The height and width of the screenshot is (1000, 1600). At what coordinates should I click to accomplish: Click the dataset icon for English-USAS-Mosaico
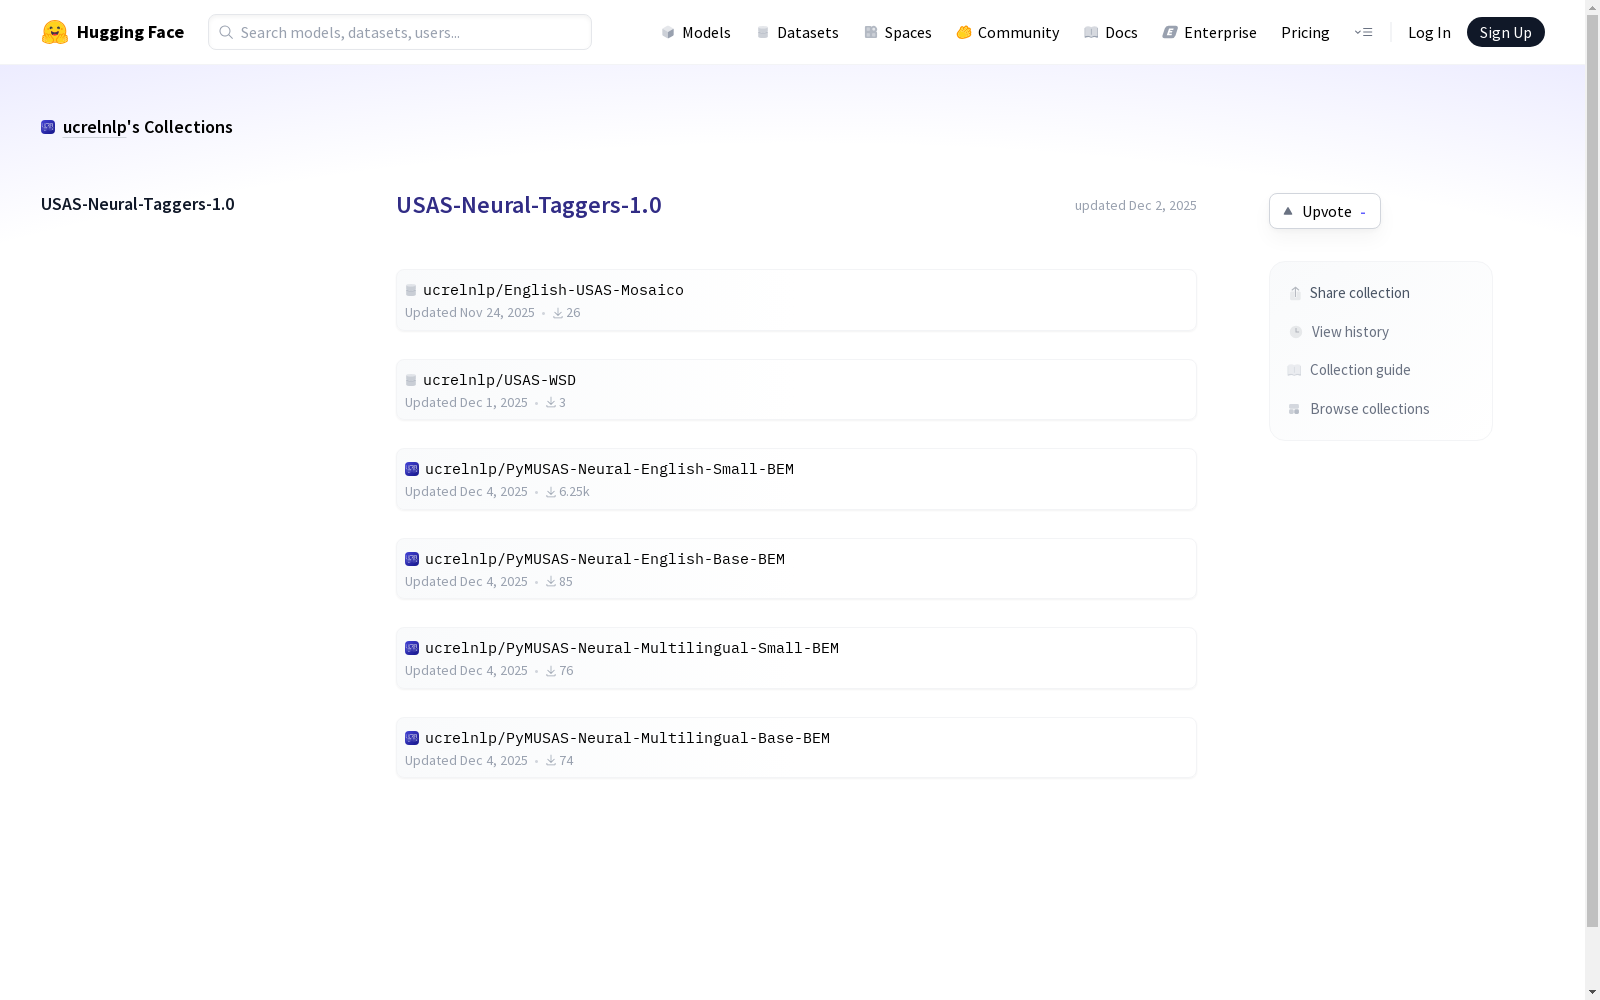[411, 290]
